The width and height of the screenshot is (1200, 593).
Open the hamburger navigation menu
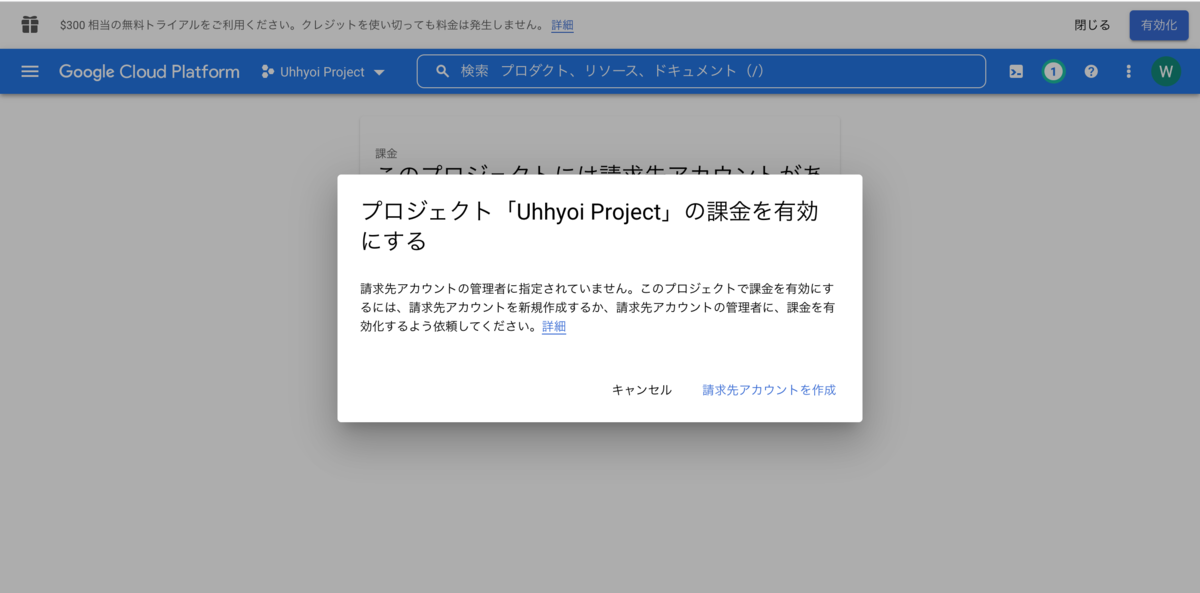[30, 72]
